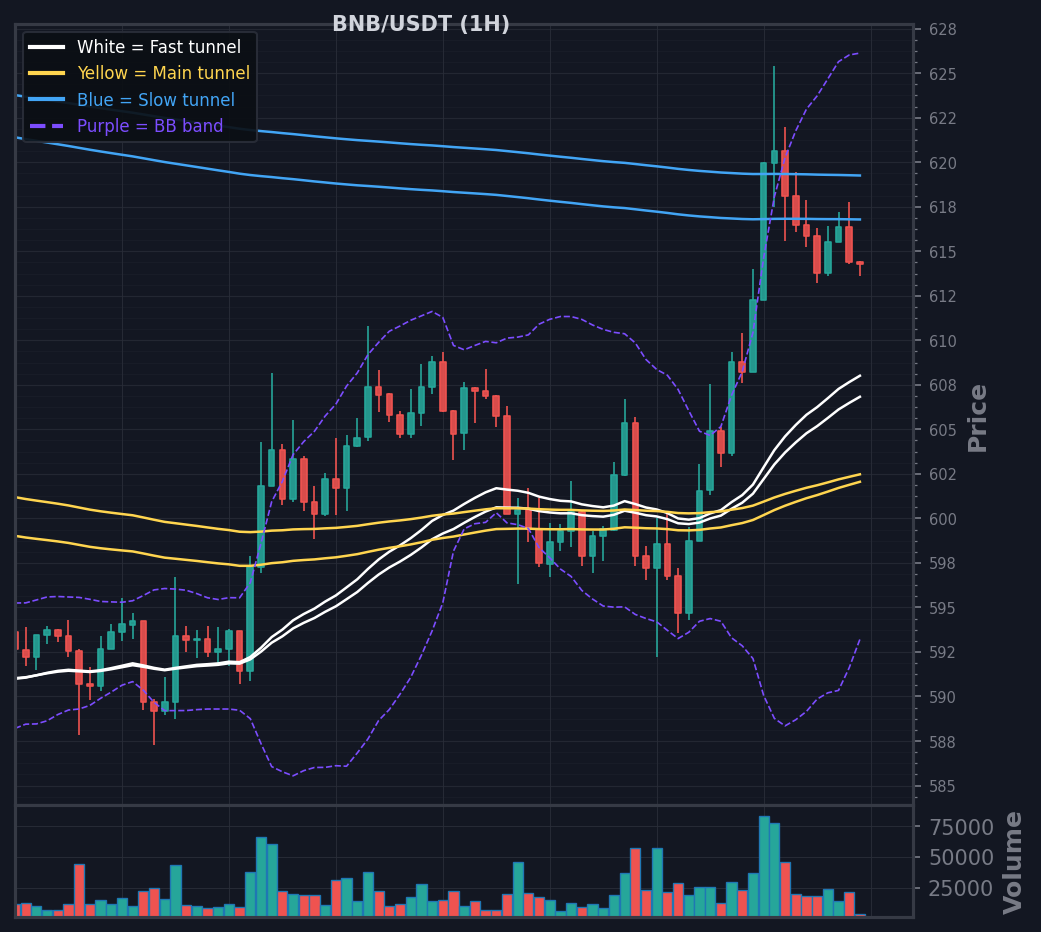The image size is (1041, 932).
Task: Click the yellow line sample in the legend
Action: 46,73
